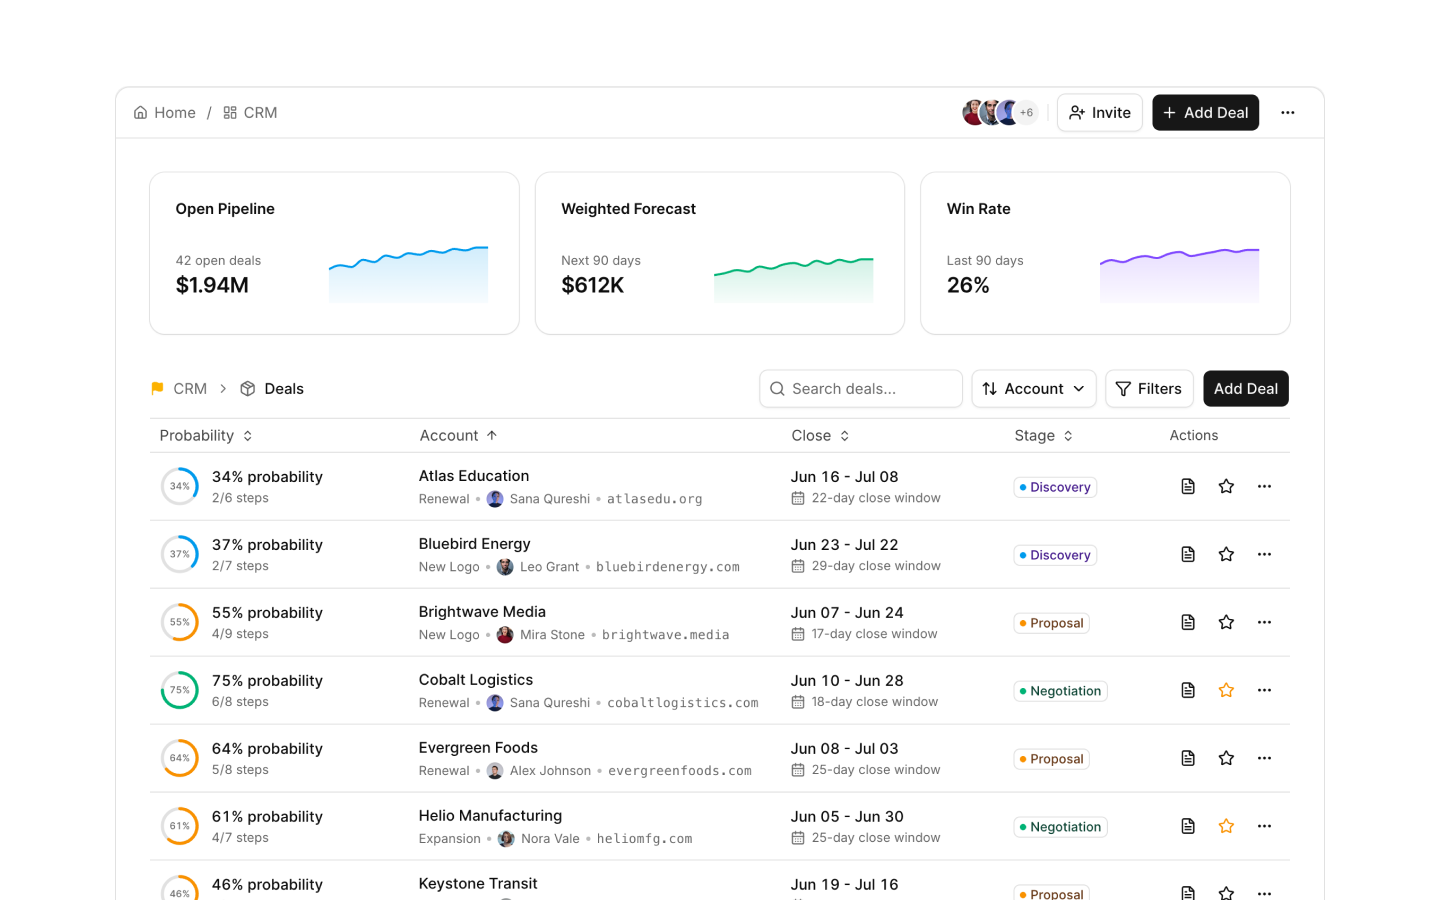Click Sana Qureshi avatar in Atlas Education row
Image resolution: width=1440 pixels, height=900 pixels.
495,499
